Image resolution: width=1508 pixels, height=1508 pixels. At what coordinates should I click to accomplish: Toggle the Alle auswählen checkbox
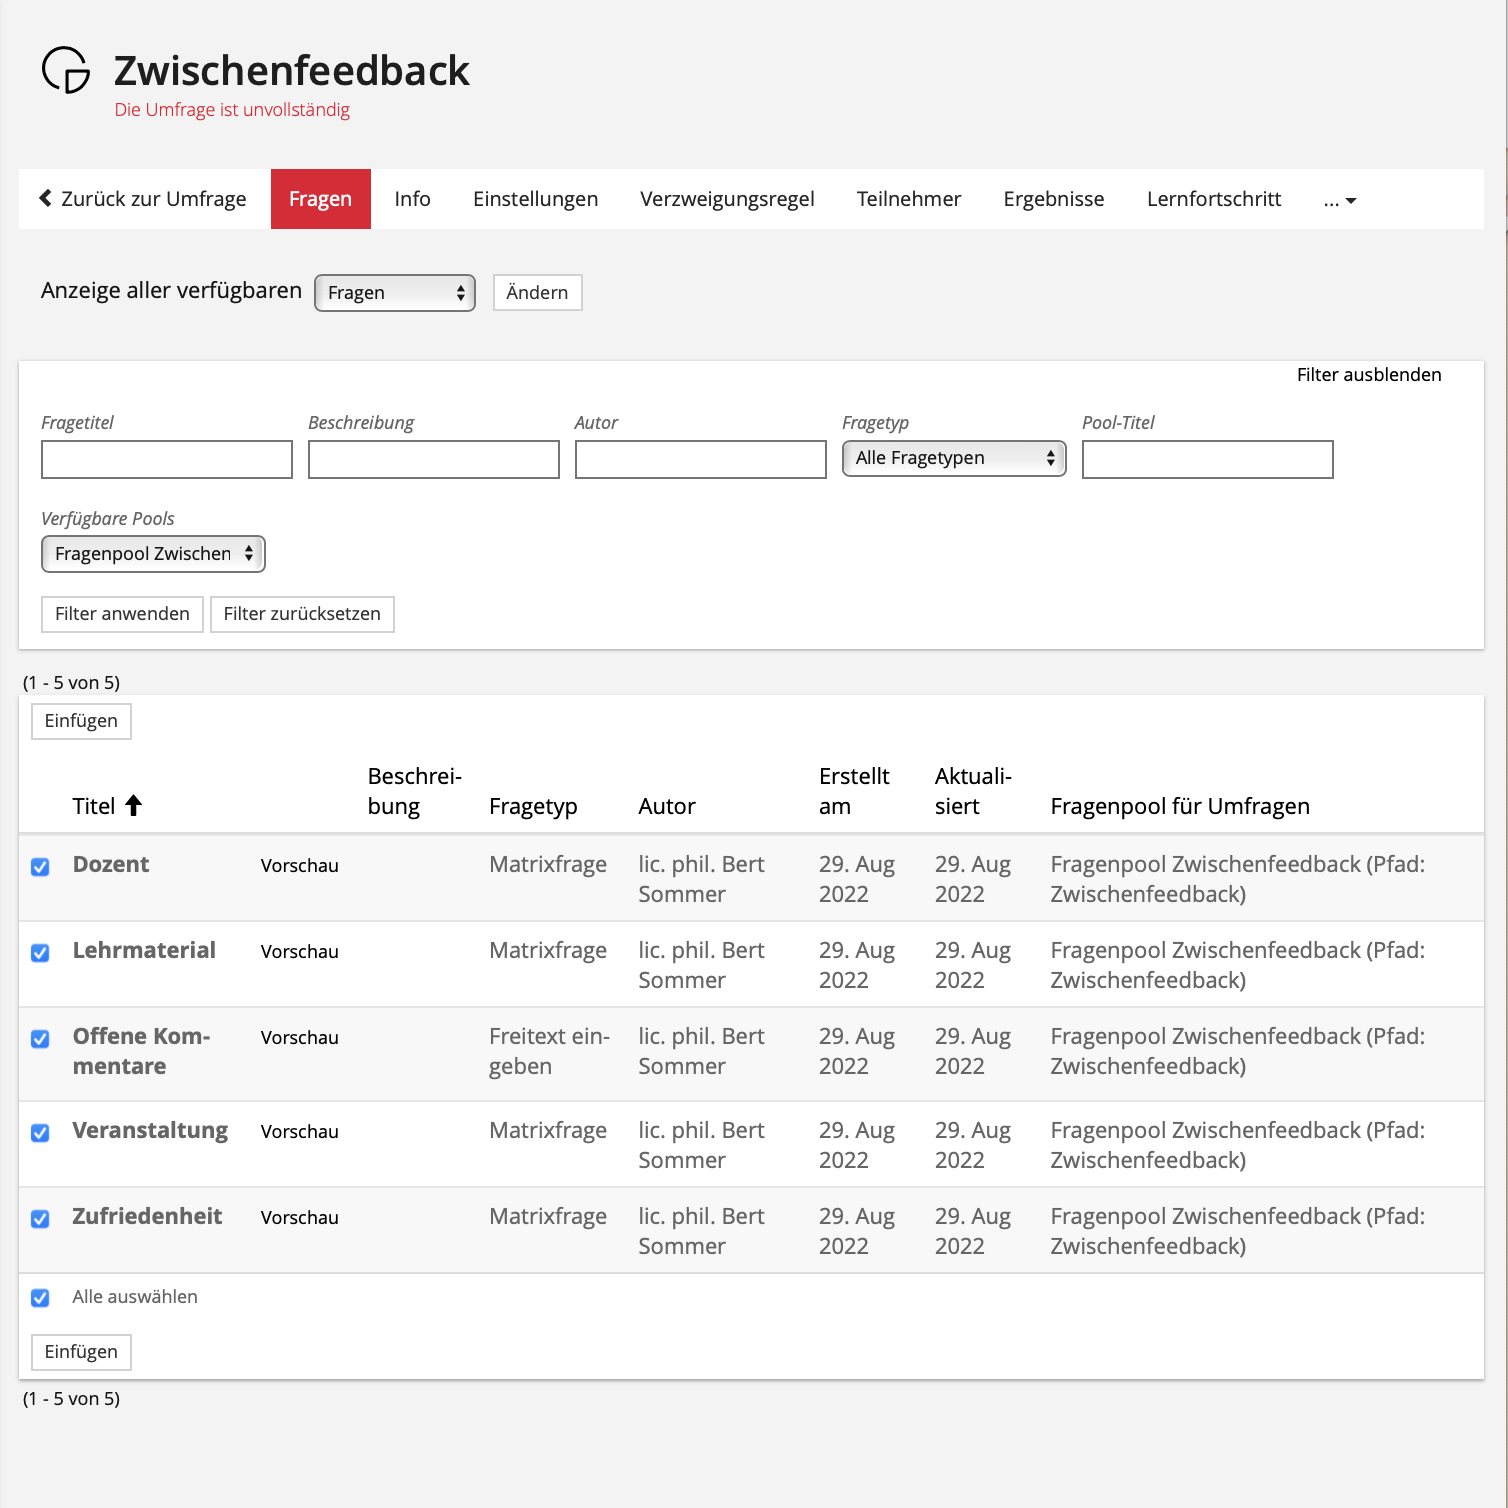coord(40,1298)
